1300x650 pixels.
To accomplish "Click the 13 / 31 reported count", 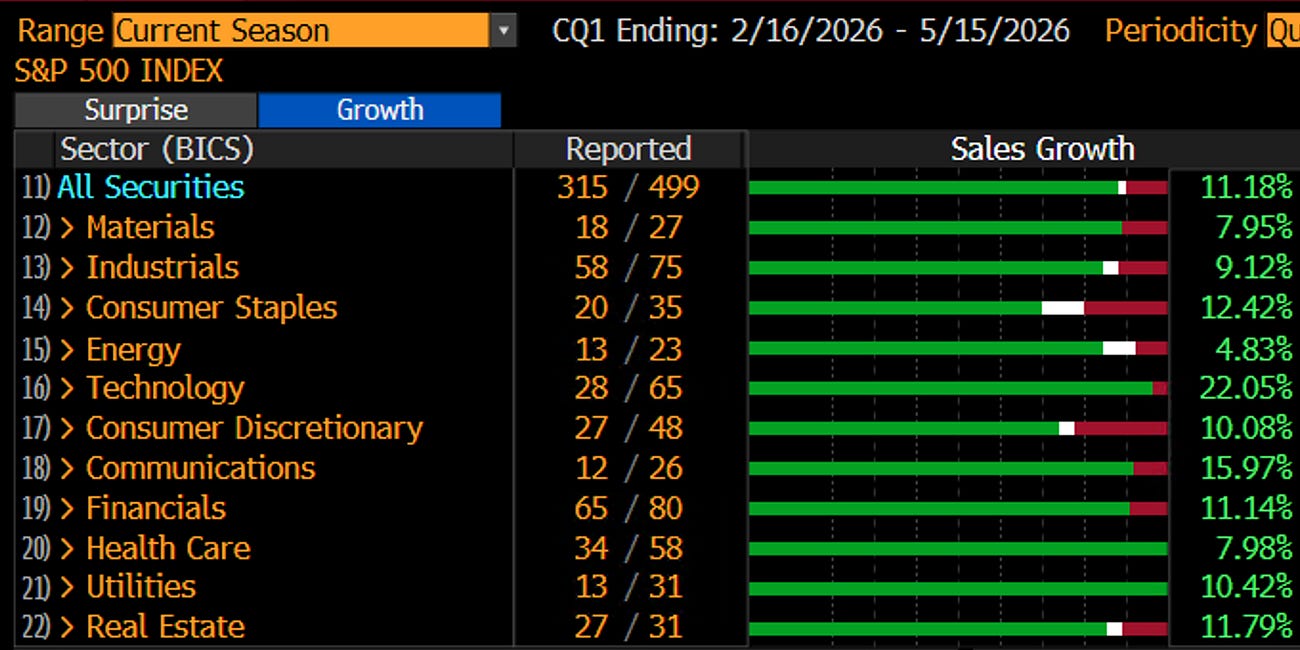I will tap(629, 586).
